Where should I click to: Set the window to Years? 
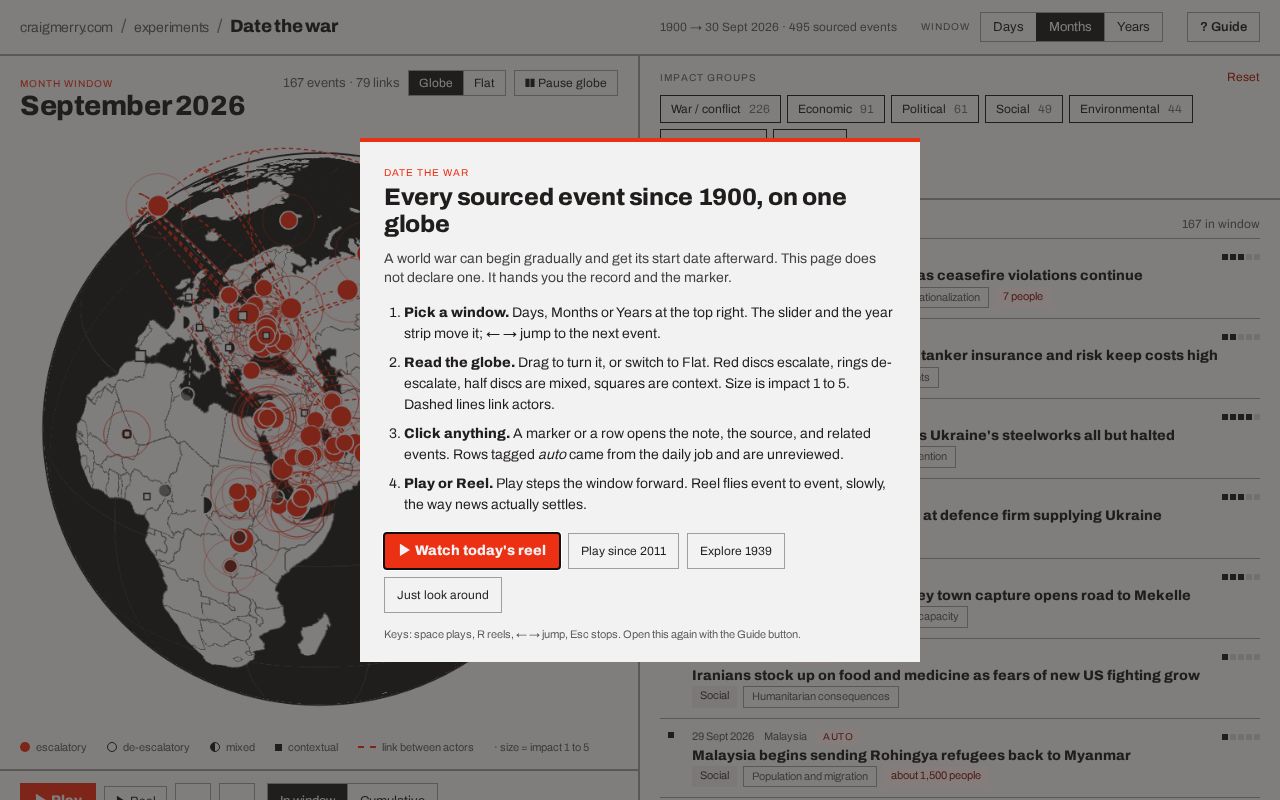coord(1133,27)
